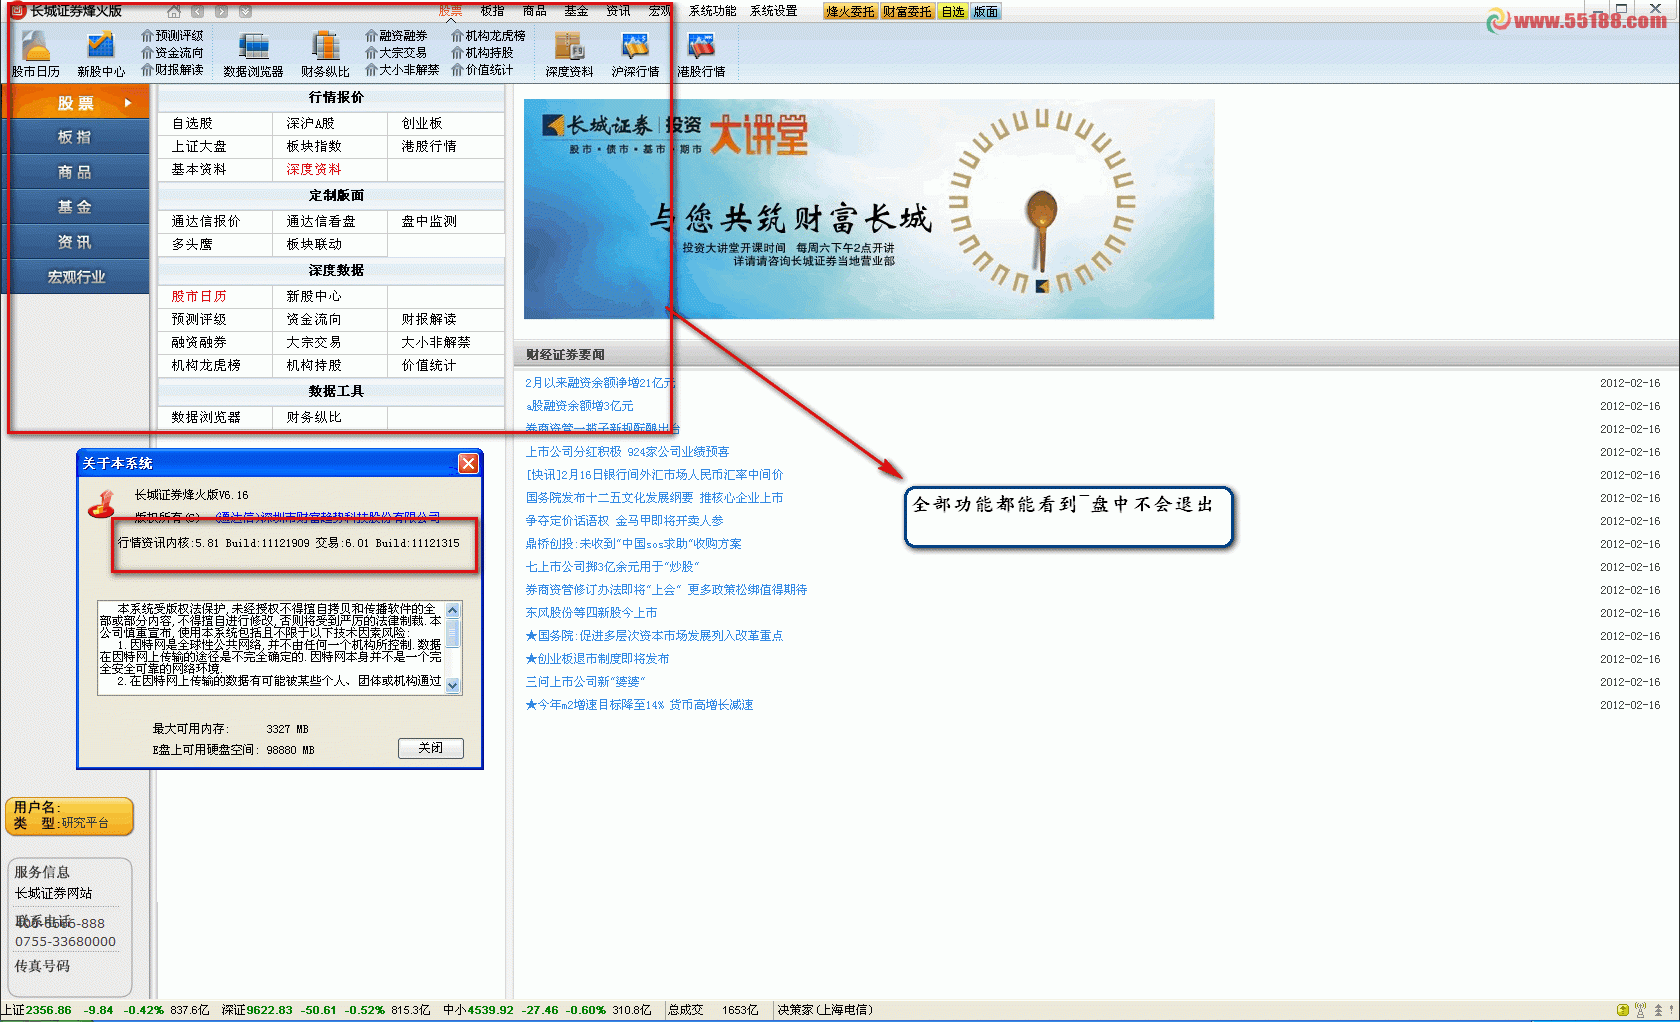Select 宏观行业 in the left sidebar
Image resolution: width=1680 pixels, height=1022 pixels.
(x=76, y=277)
